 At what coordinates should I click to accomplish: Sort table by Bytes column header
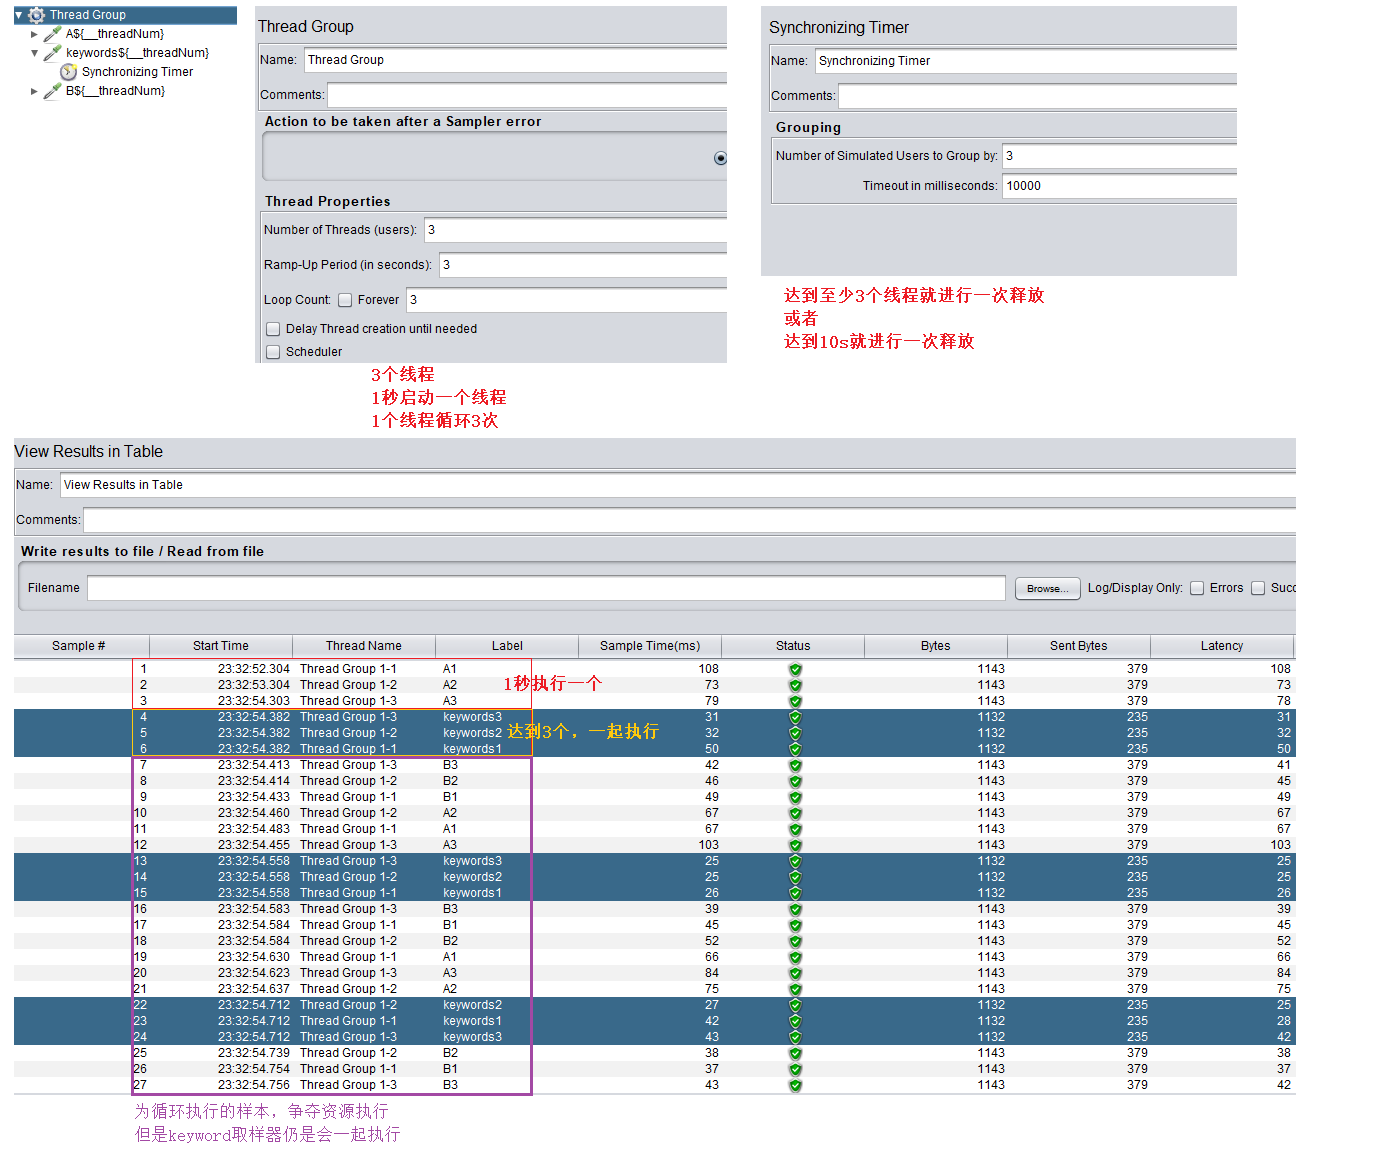936,646
